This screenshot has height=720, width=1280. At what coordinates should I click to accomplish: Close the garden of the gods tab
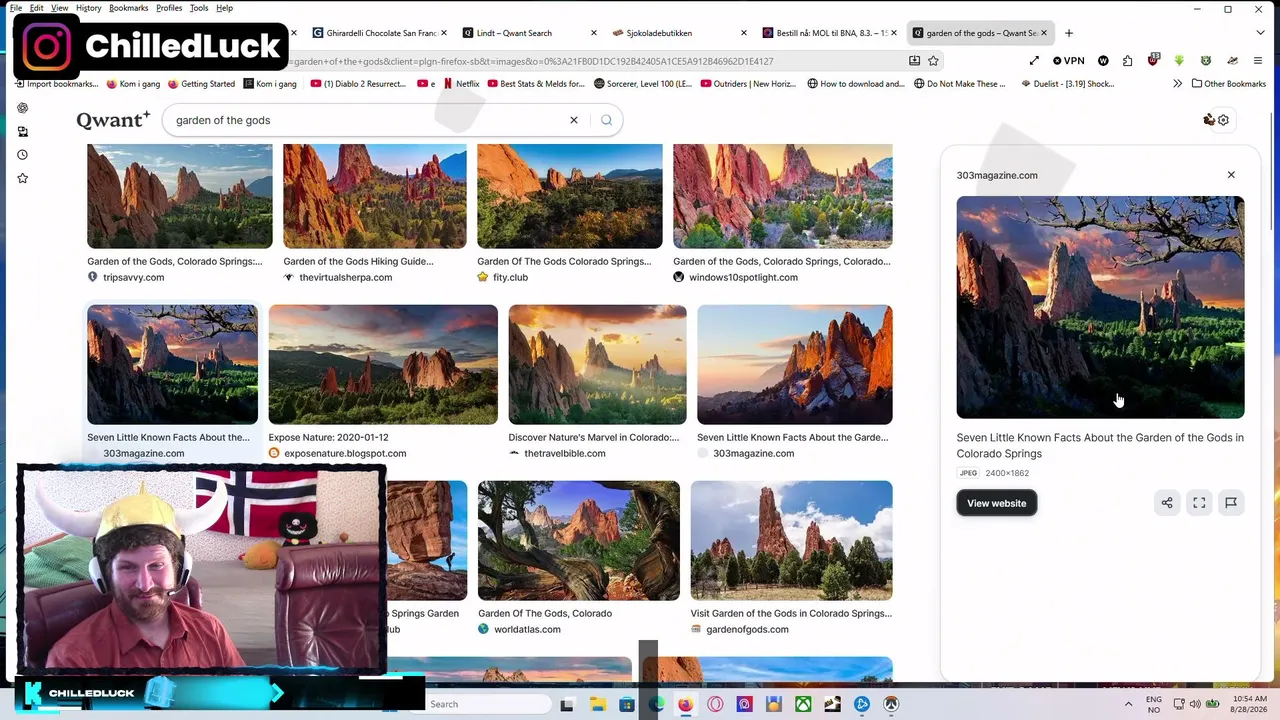coord(1044,33)
